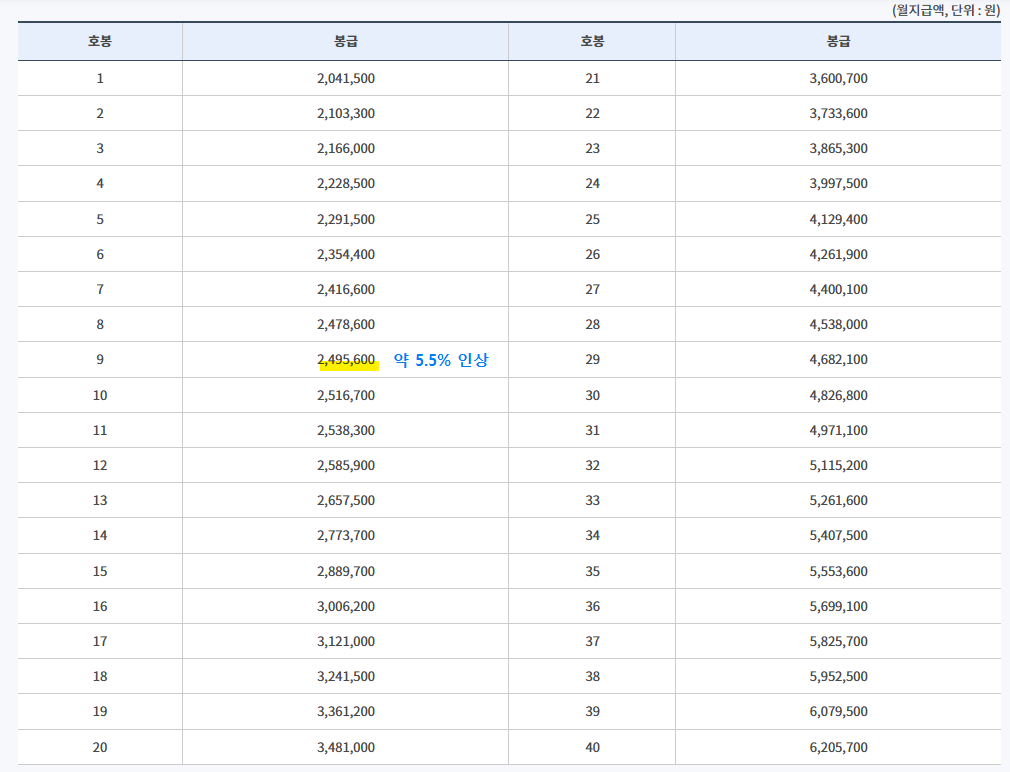Click the second 봉급 column header
The width and height of the screenshot is (1010, 772).
[838, 41]
